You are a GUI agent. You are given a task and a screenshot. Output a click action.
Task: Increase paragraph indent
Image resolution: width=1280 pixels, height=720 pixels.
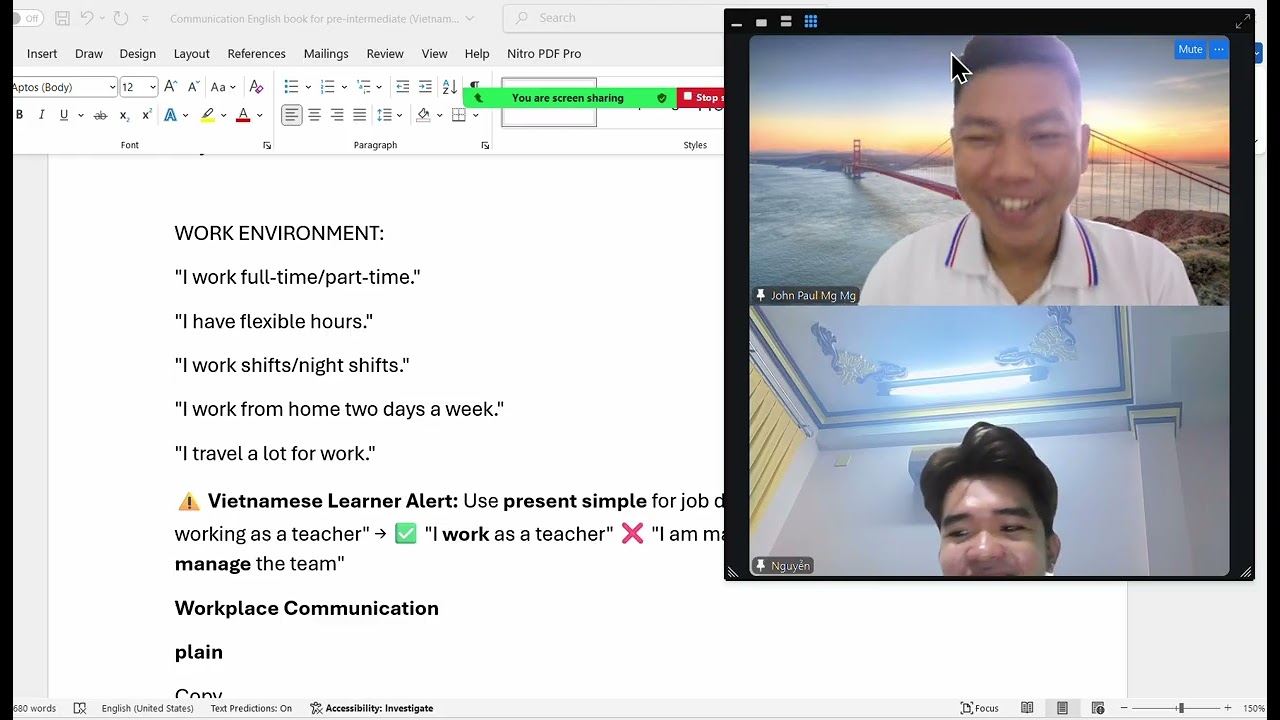coord(425,87)
